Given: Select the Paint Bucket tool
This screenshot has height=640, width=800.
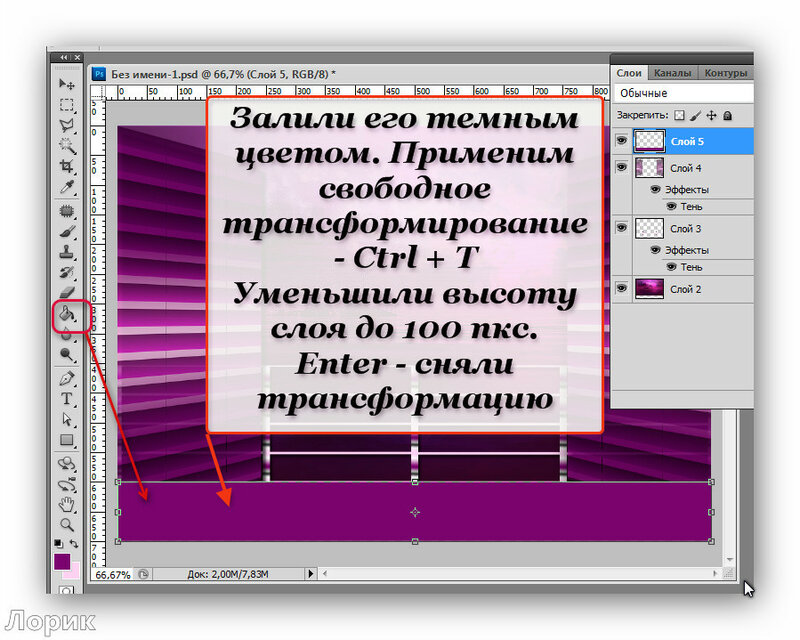Looking at the screenshot, I should point(68,313).
